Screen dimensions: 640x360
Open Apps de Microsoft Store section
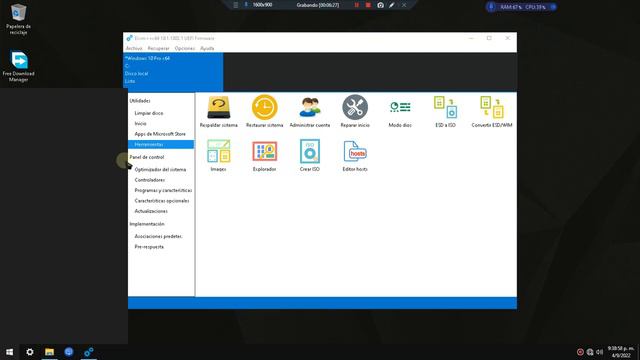coord(160,134)
